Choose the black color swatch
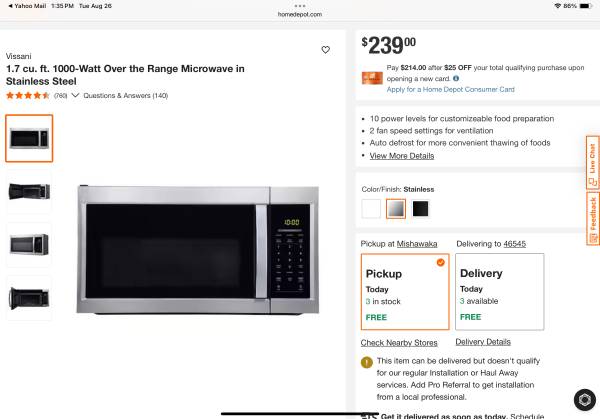600x419 pixels. pyautogui.click(x=420, y=209)
